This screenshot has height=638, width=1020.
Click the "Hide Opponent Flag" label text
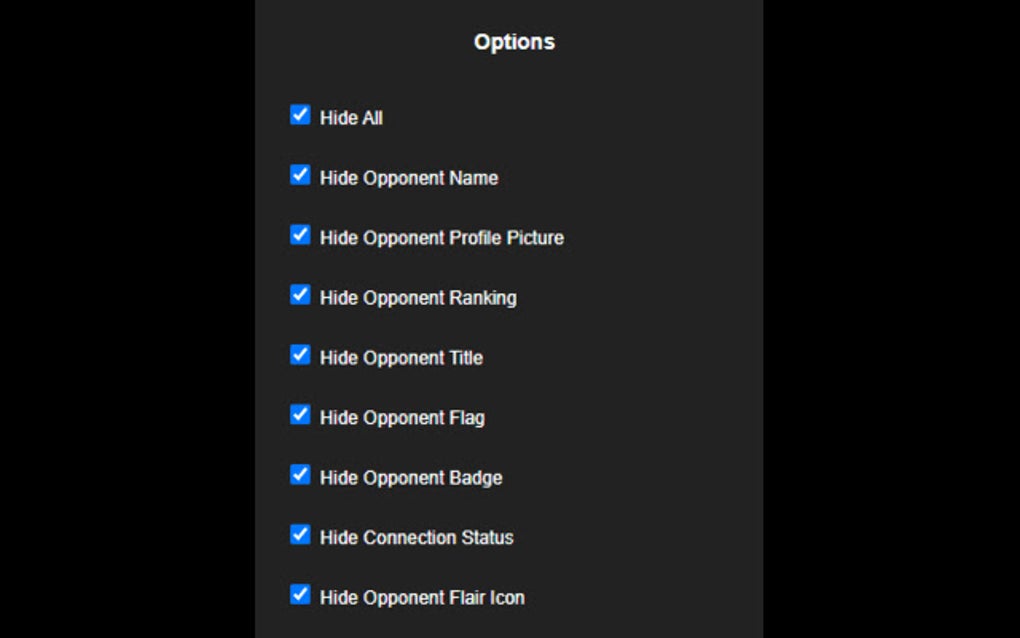pyautogui.click(x=402, y=418)
